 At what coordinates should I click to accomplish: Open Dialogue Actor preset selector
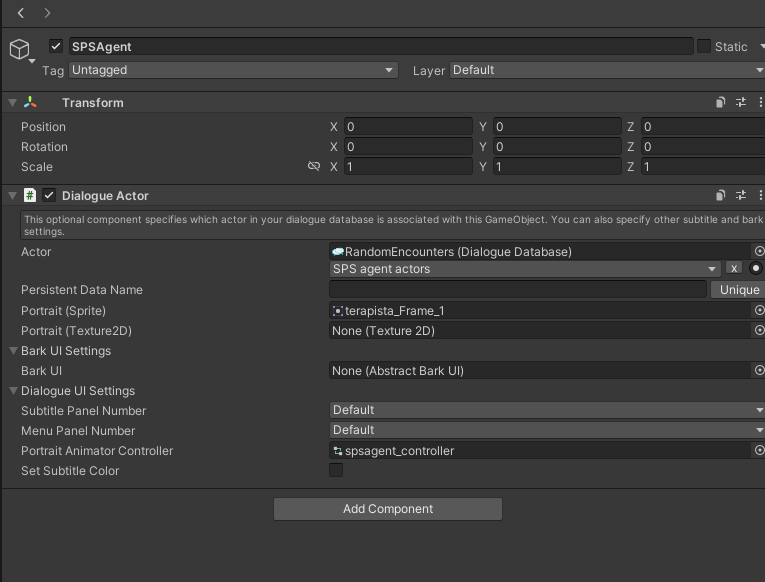click(741, 195)
